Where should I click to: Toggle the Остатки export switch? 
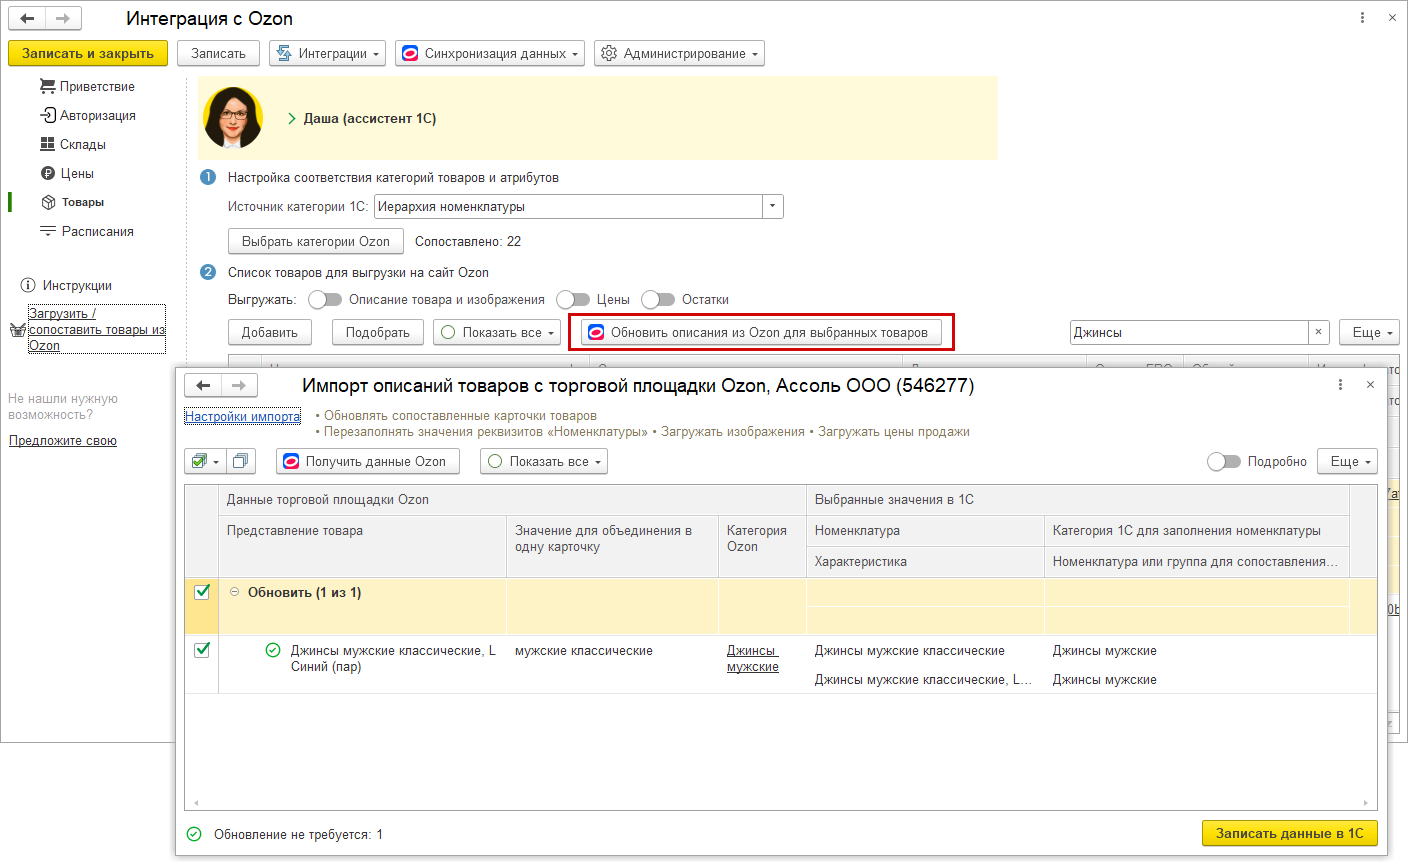pyautogui.click(x=658, y=299)
